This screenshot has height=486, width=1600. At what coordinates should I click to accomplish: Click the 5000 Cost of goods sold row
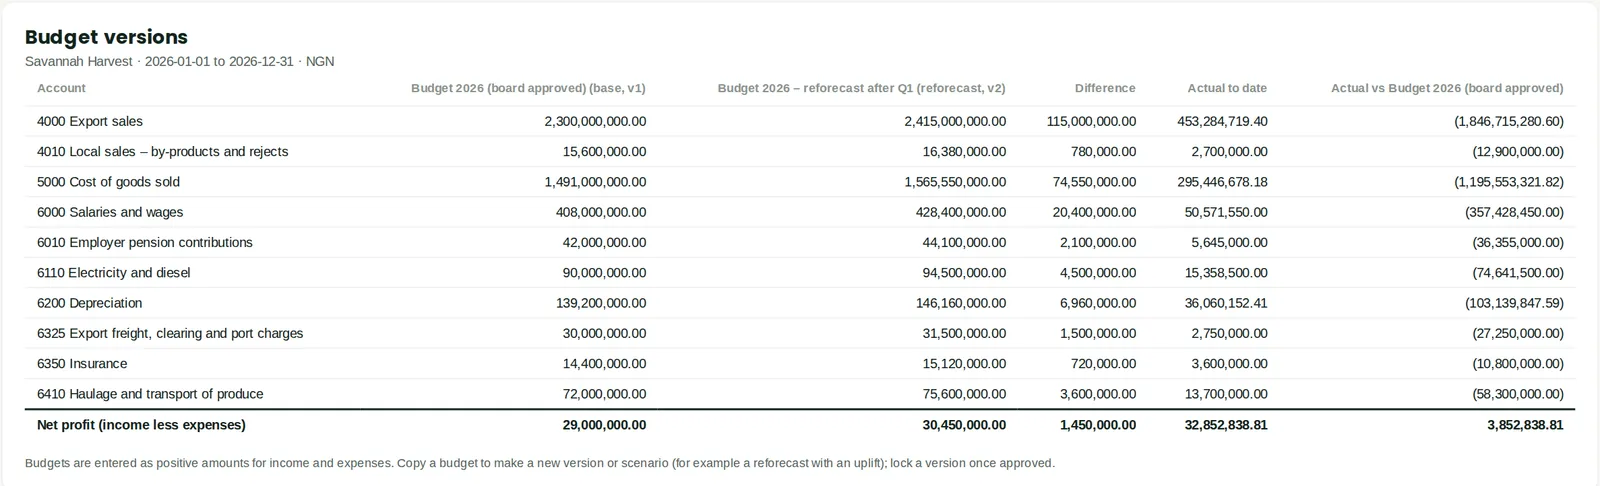(800, 182)
